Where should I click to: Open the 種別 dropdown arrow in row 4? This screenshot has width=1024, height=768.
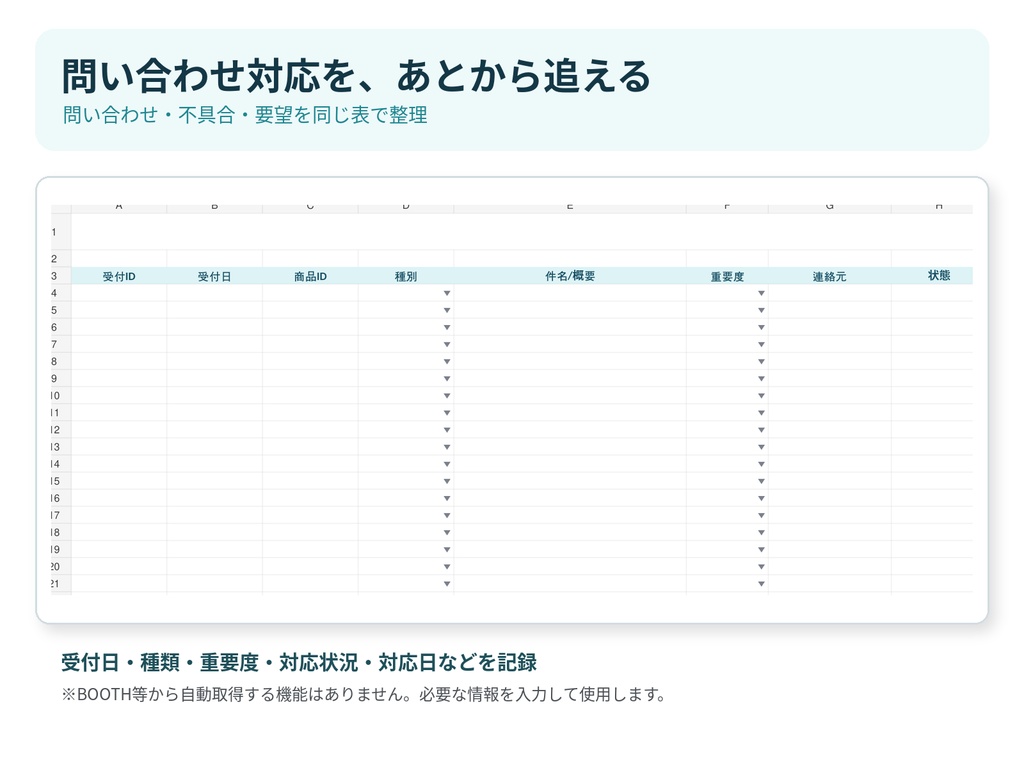click(x=447, y=293)
